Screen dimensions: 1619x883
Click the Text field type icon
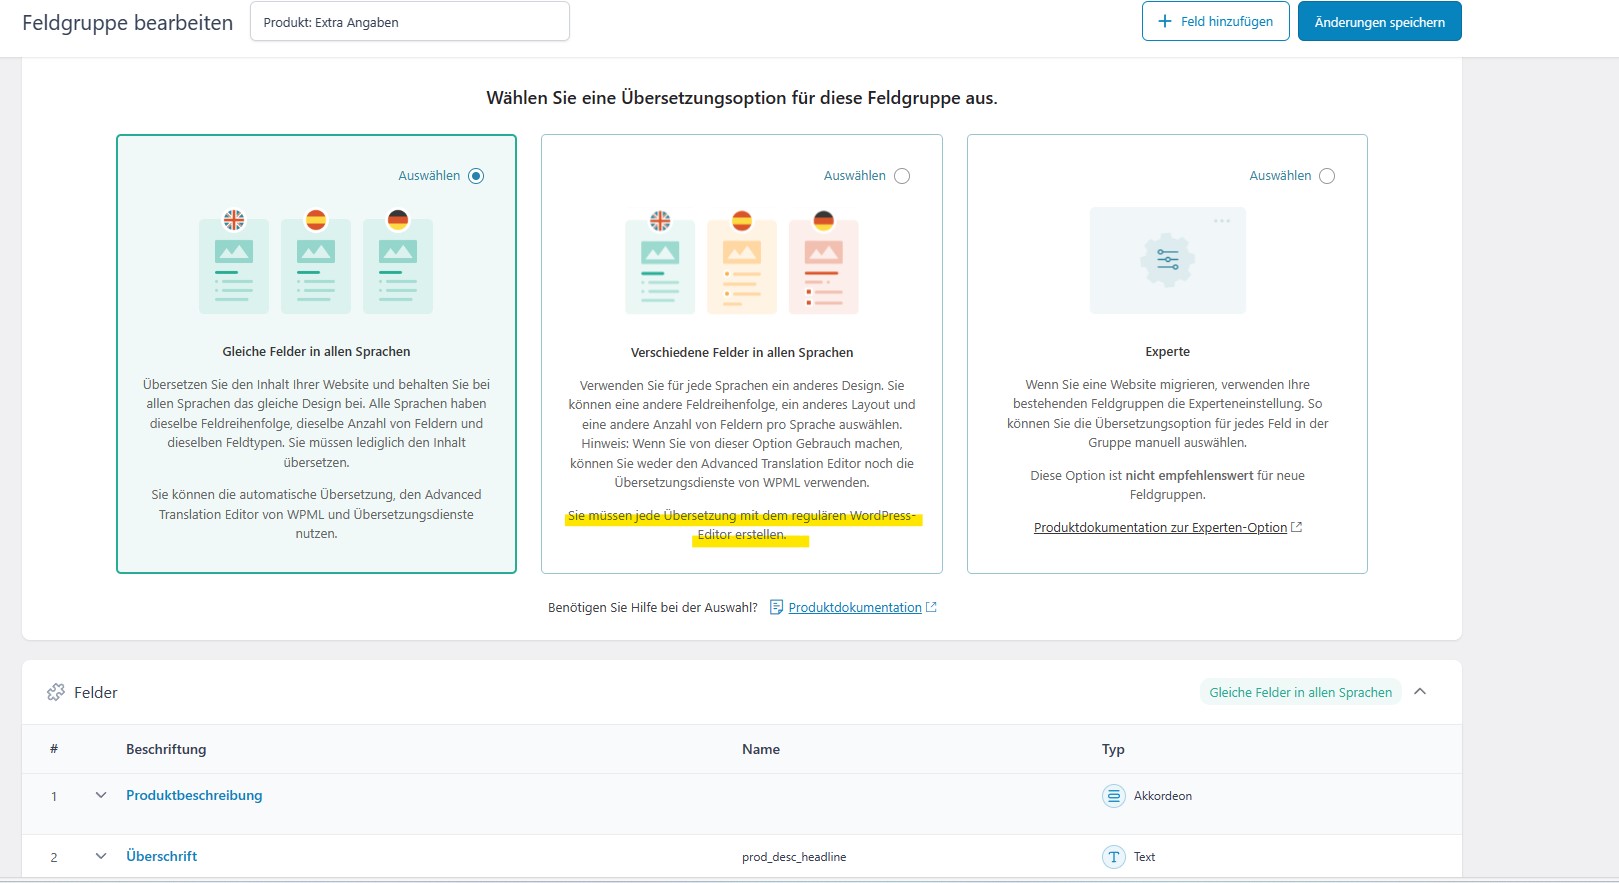1113,857
